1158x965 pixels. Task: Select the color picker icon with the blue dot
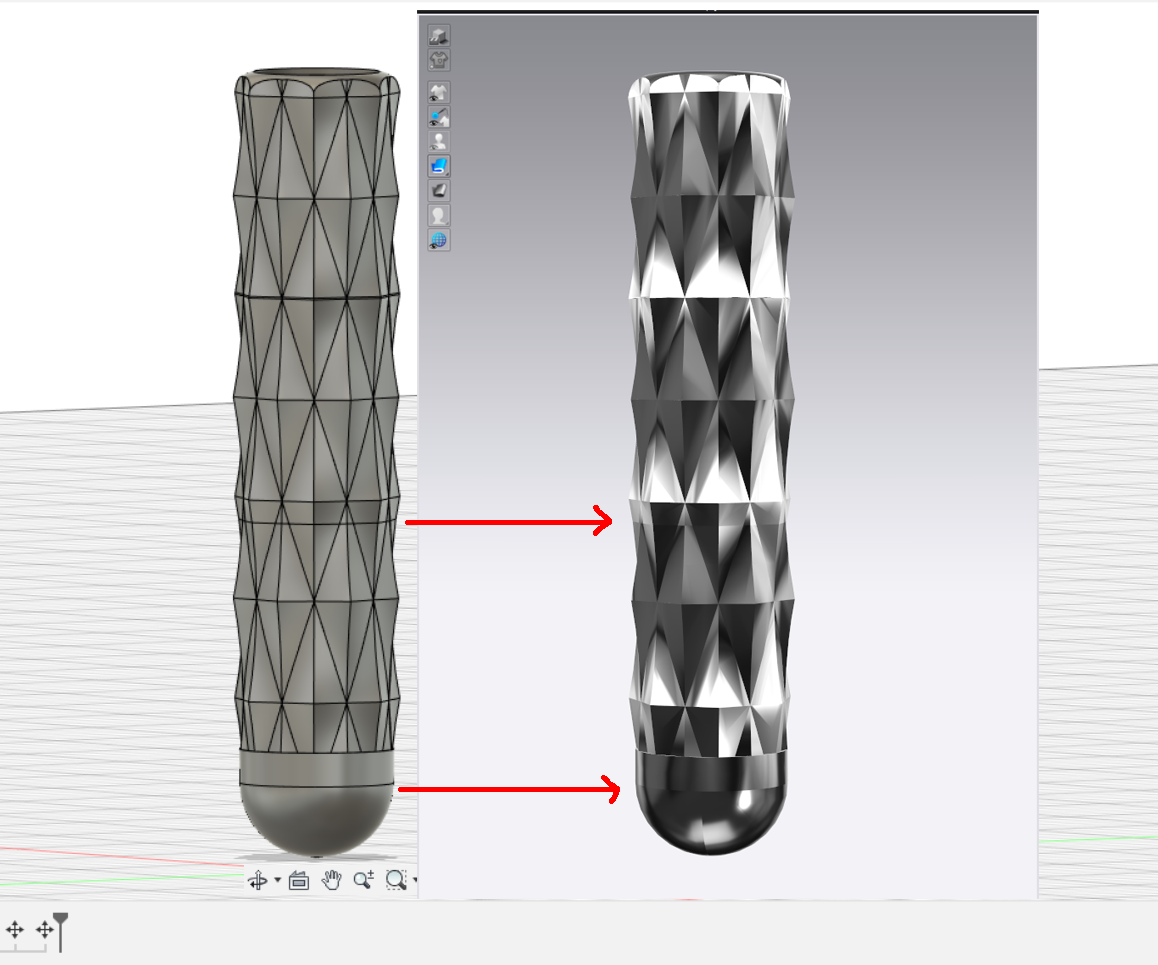(437, 115)
